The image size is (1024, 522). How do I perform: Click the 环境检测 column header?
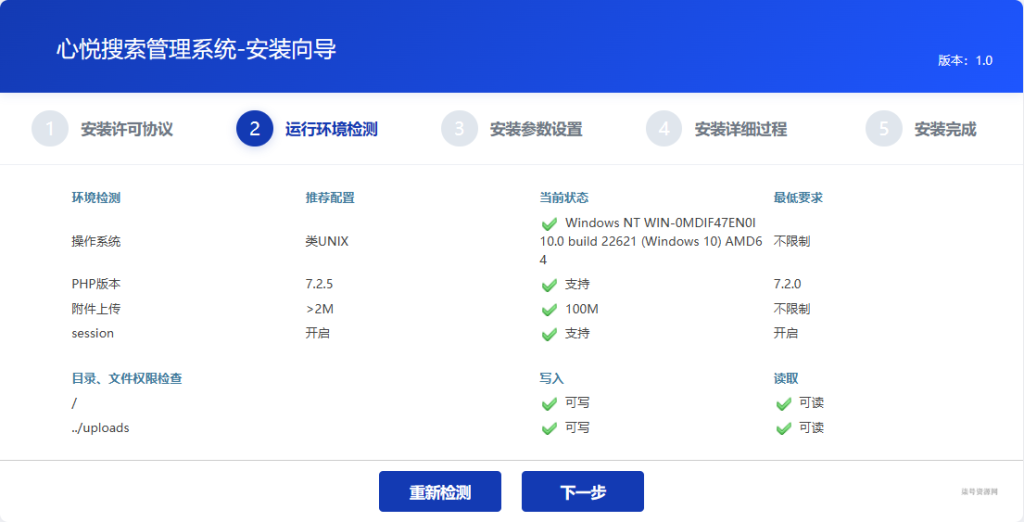coord(96,198)
